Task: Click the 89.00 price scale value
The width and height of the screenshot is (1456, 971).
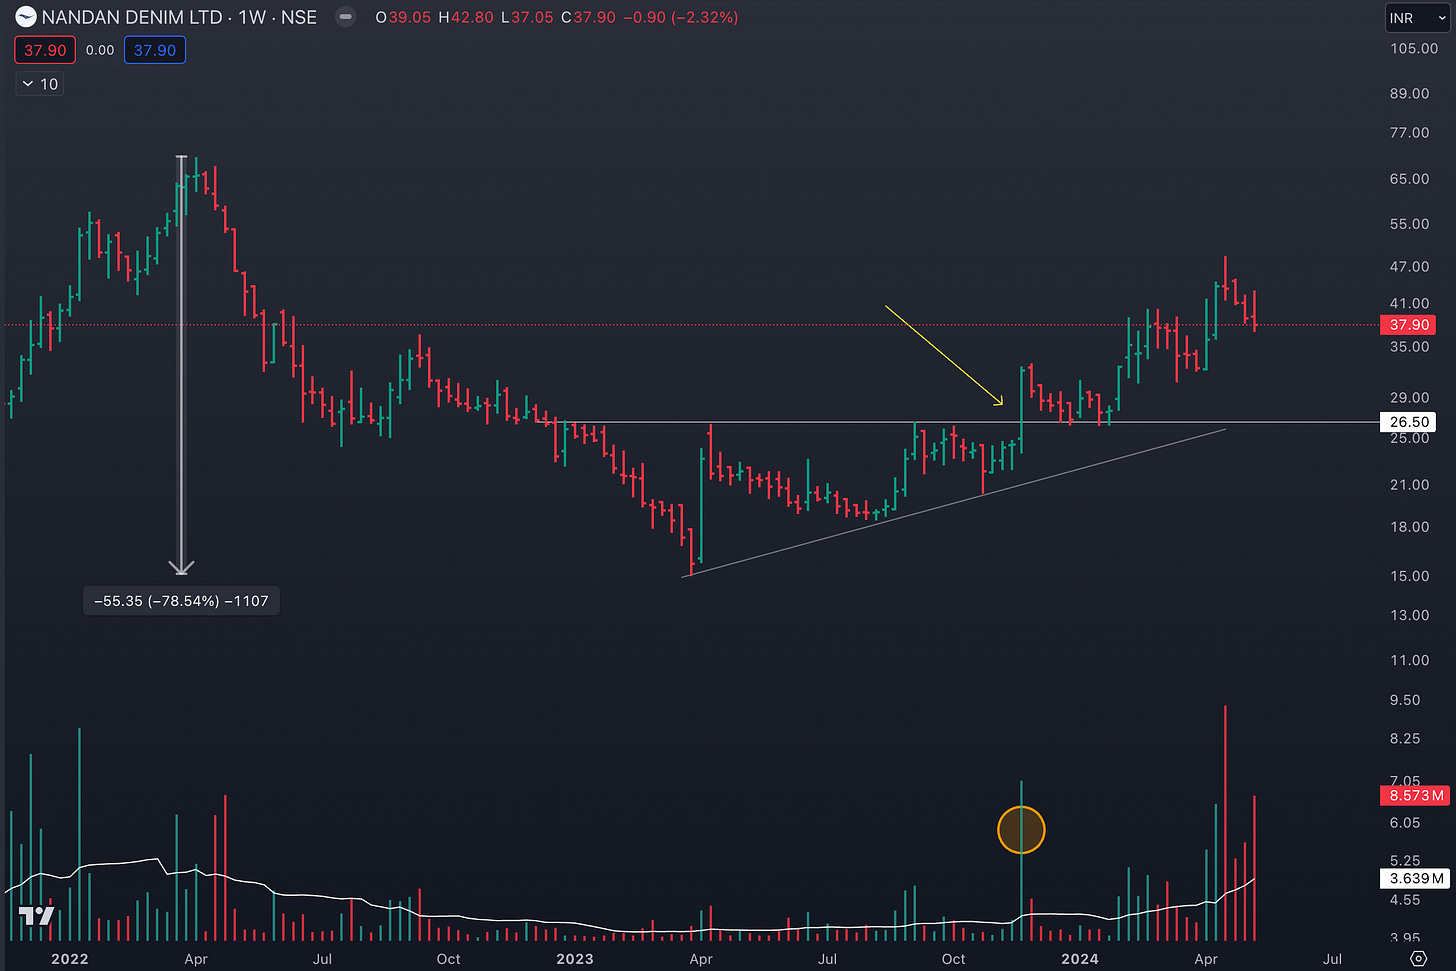Action: coord(1409,93)
